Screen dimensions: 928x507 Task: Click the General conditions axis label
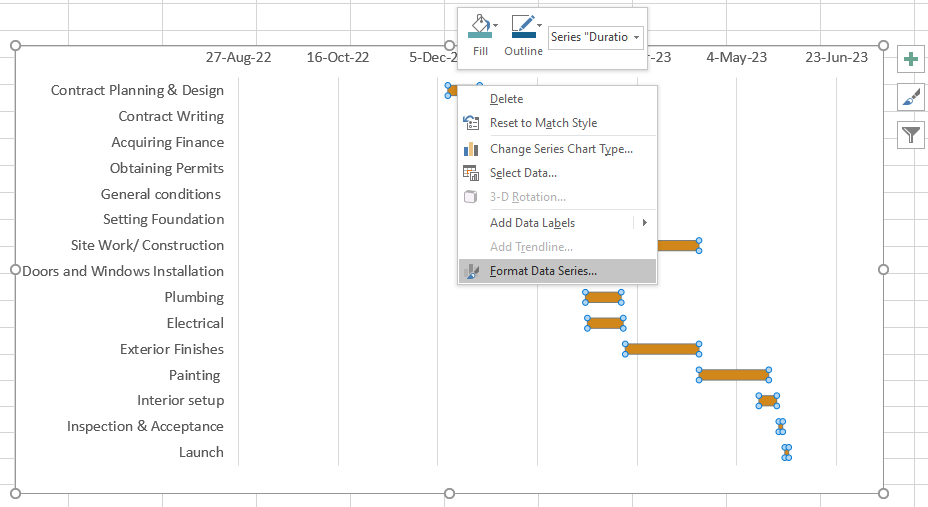[161, 194]
